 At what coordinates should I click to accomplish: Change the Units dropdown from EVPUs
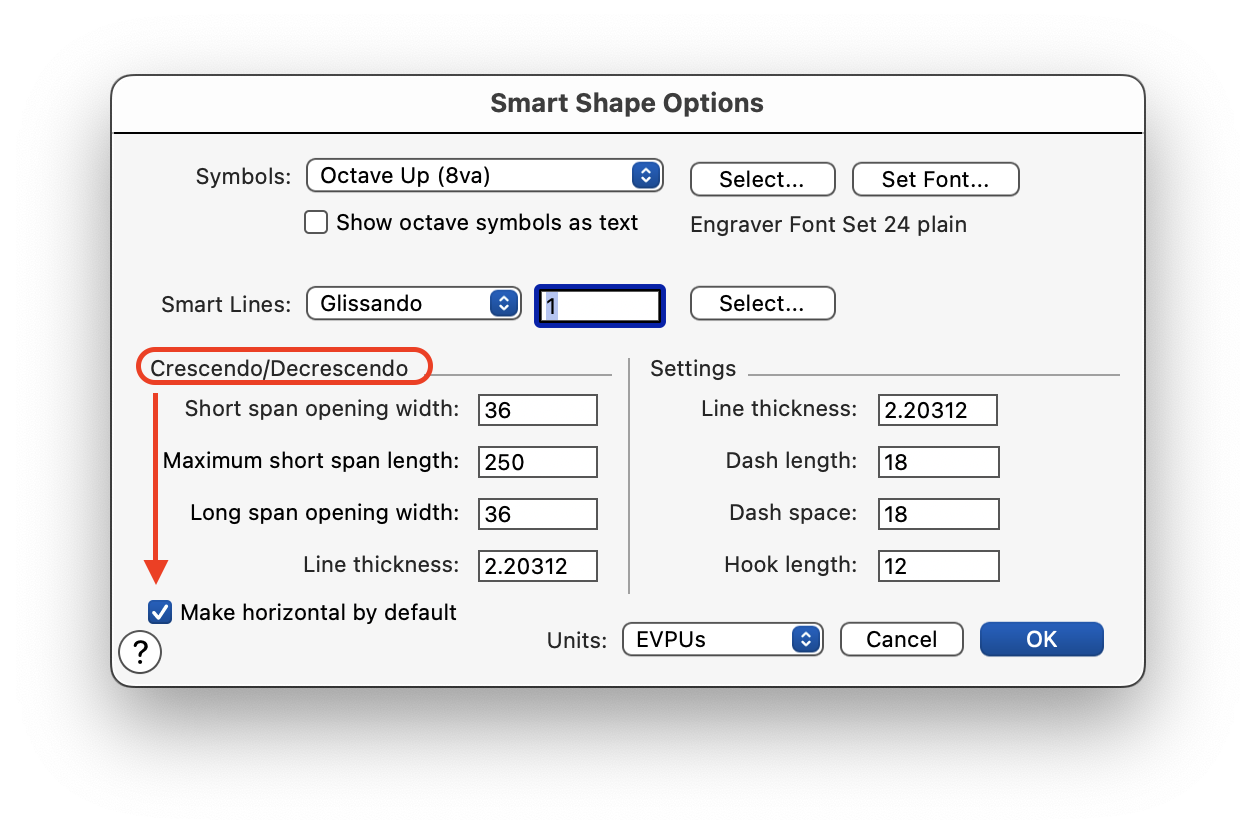[722, 640]
